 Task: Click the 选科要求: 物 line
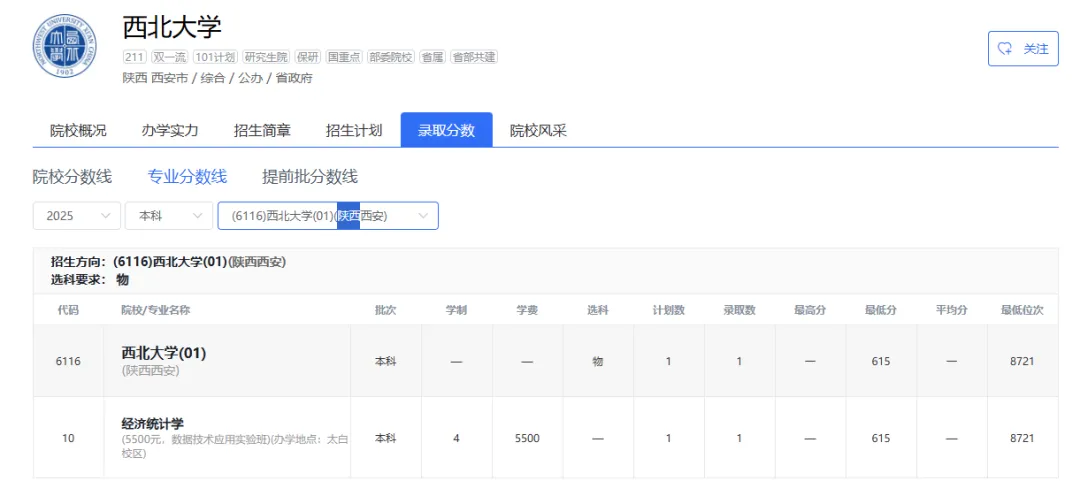[x=90, y=280]
